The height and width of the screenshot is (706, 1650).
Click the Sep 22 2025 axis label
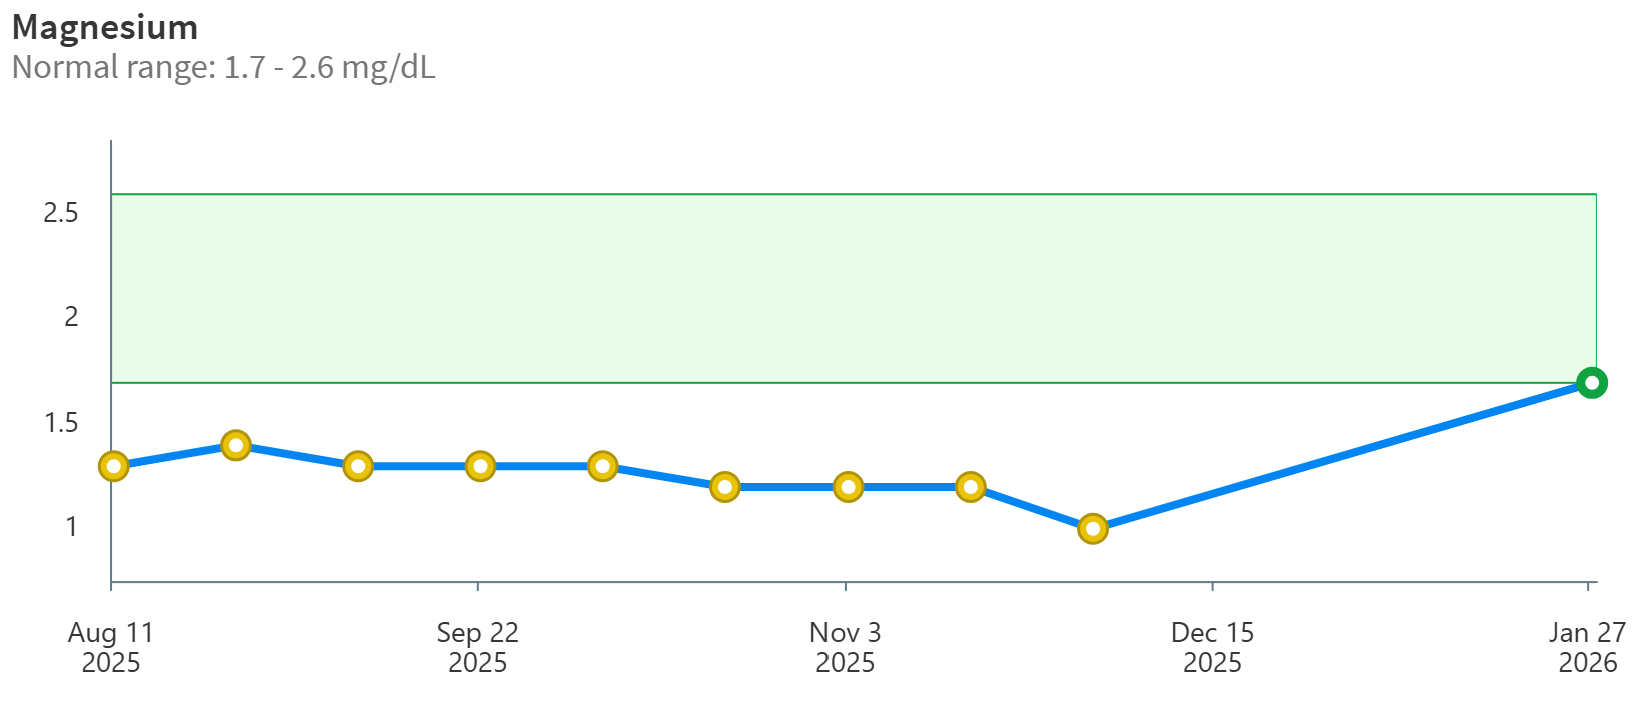[478, 647]
